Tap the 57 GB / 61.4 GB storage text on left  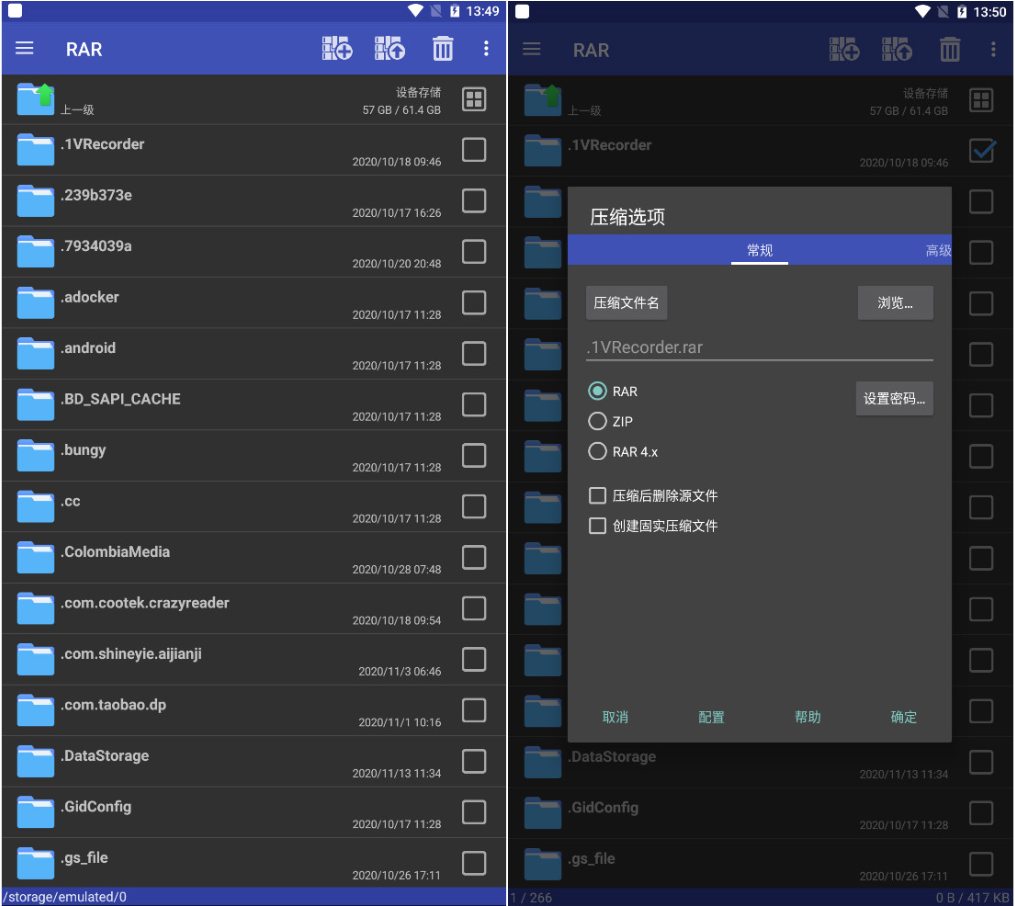click(401, 110)
